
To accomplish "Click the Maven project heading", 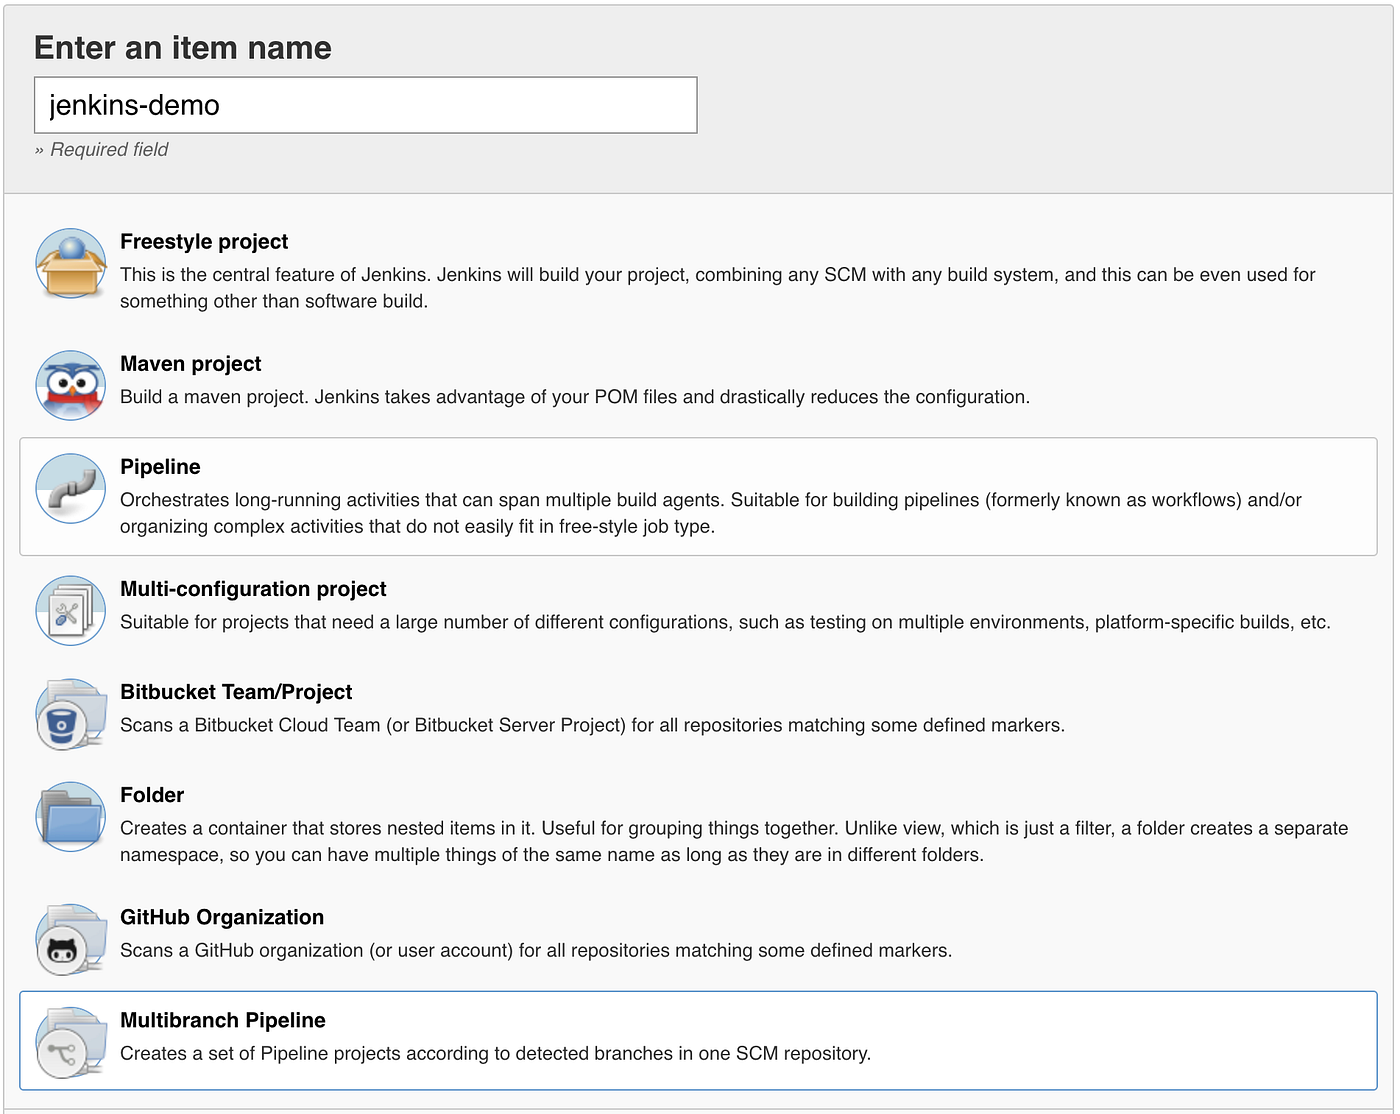I will [190, 364].
